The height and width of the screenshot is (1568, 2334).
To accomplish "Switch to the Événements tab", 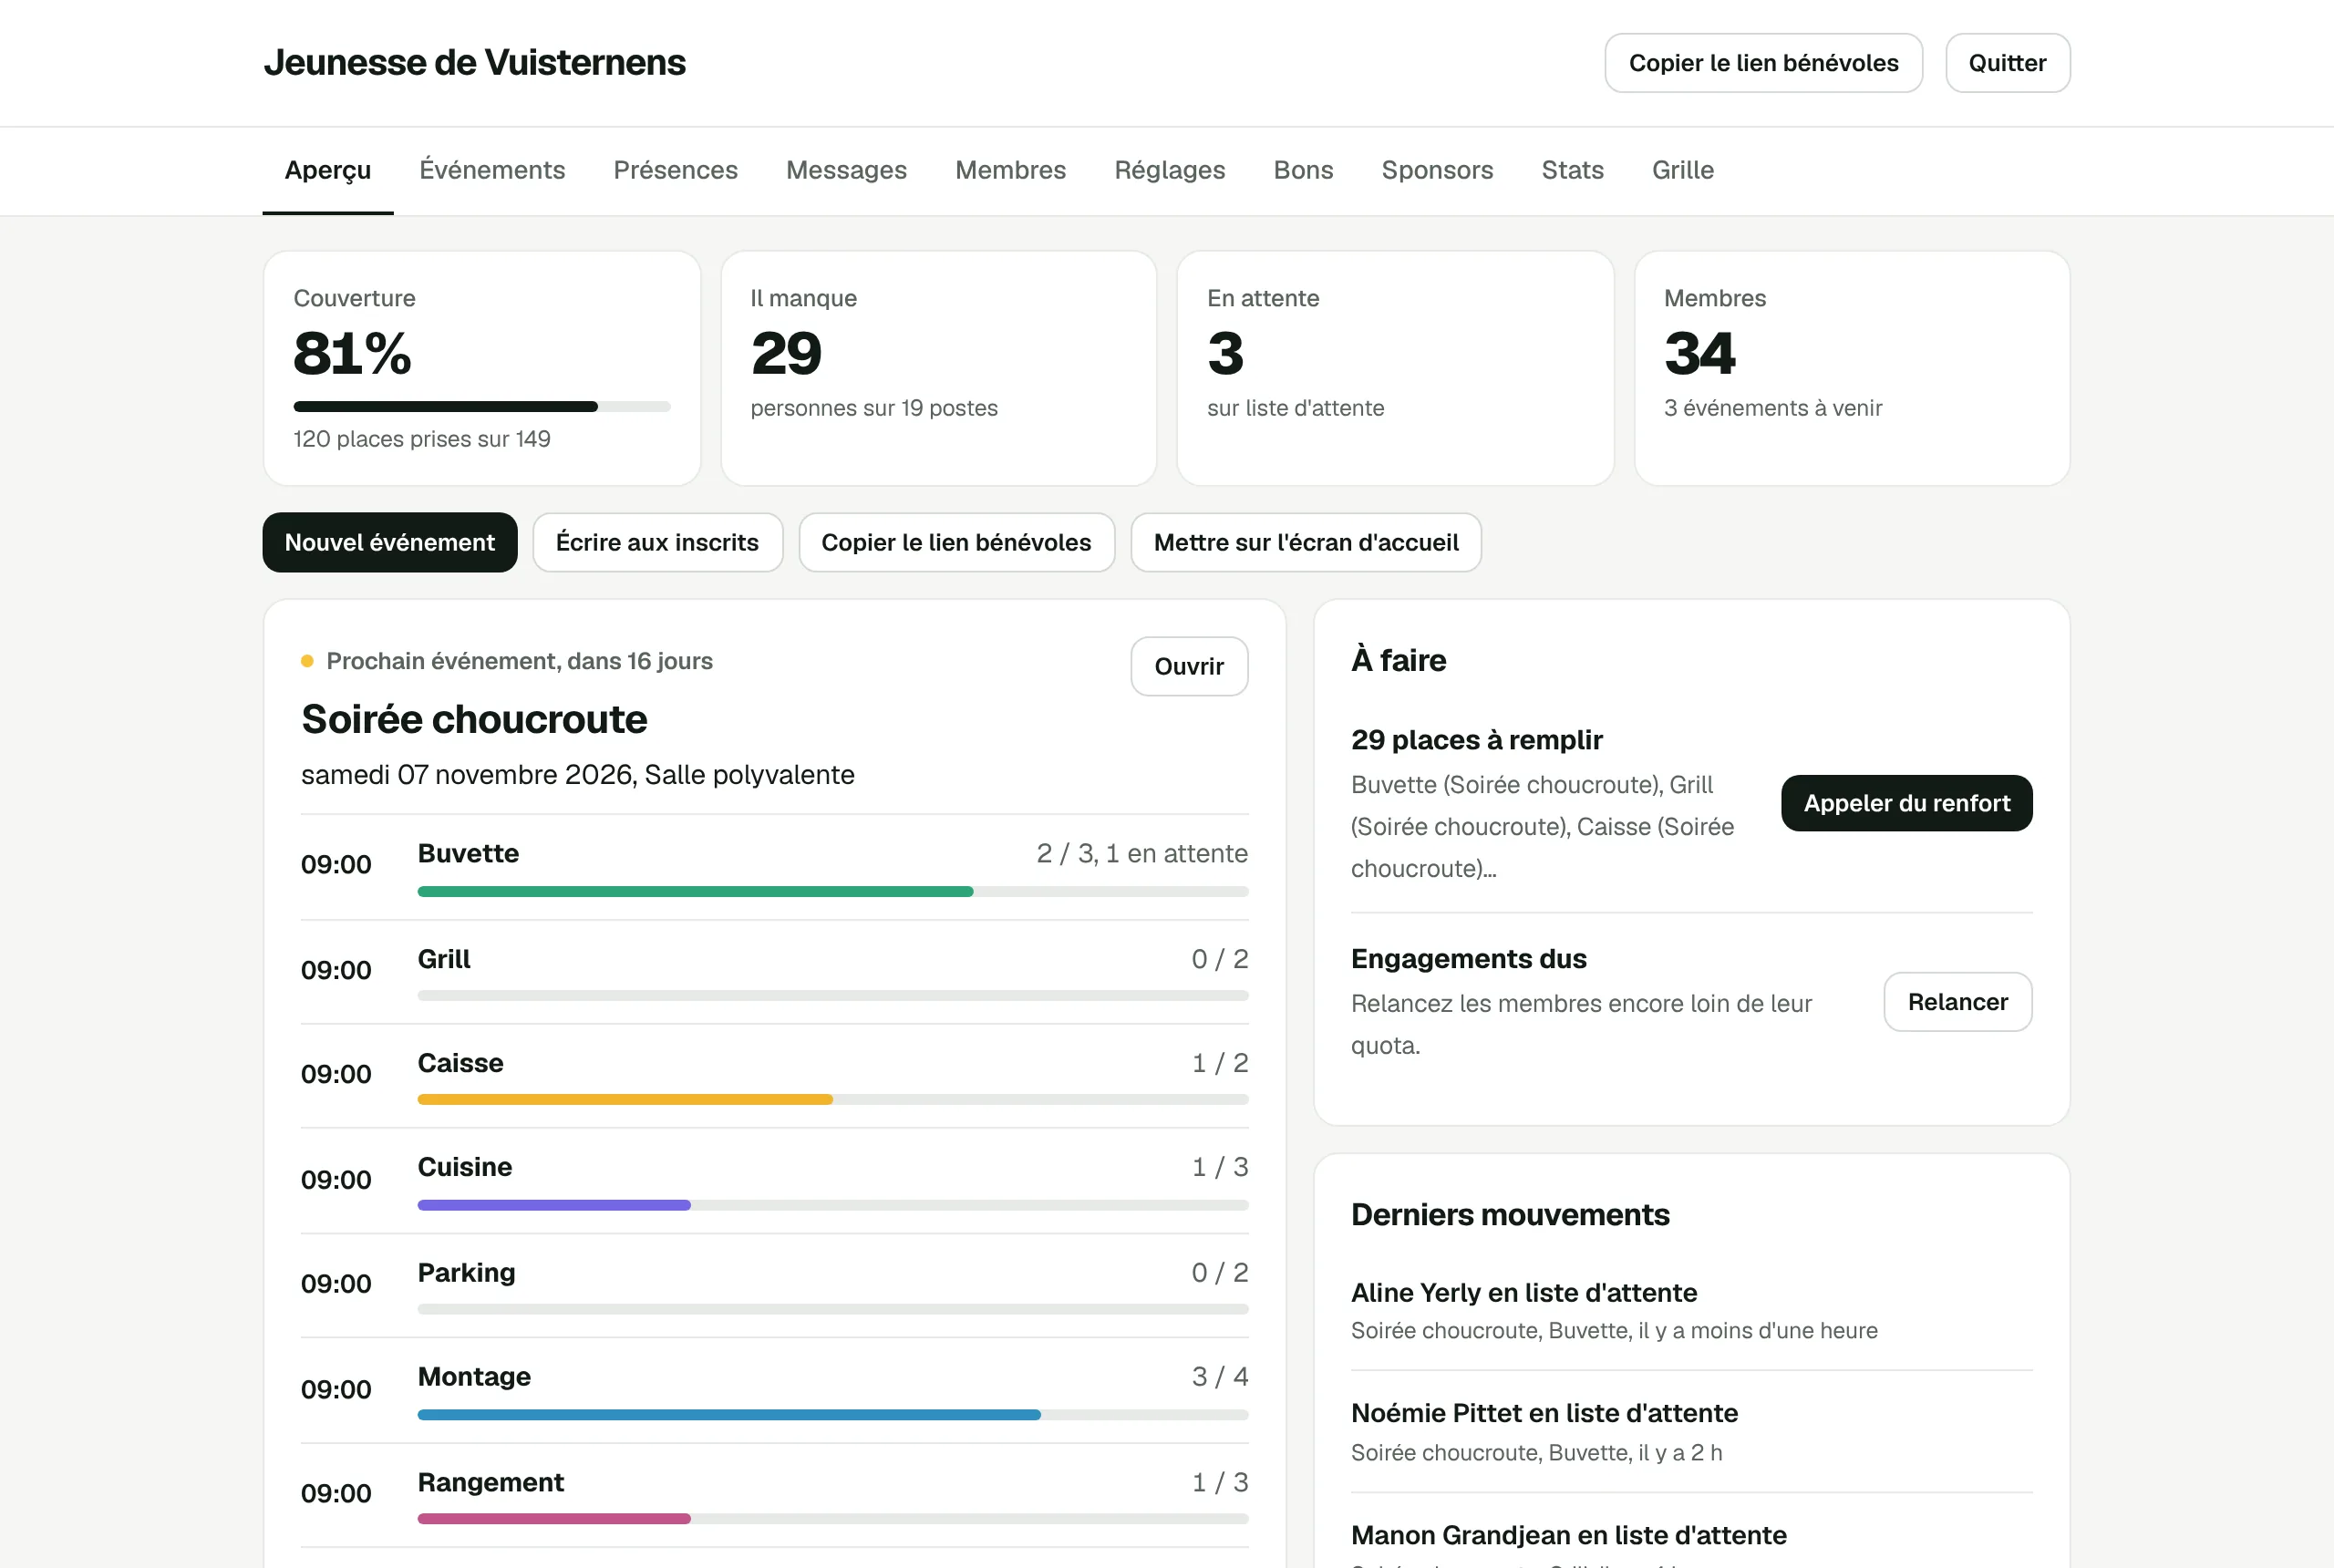I will (492, 170).
